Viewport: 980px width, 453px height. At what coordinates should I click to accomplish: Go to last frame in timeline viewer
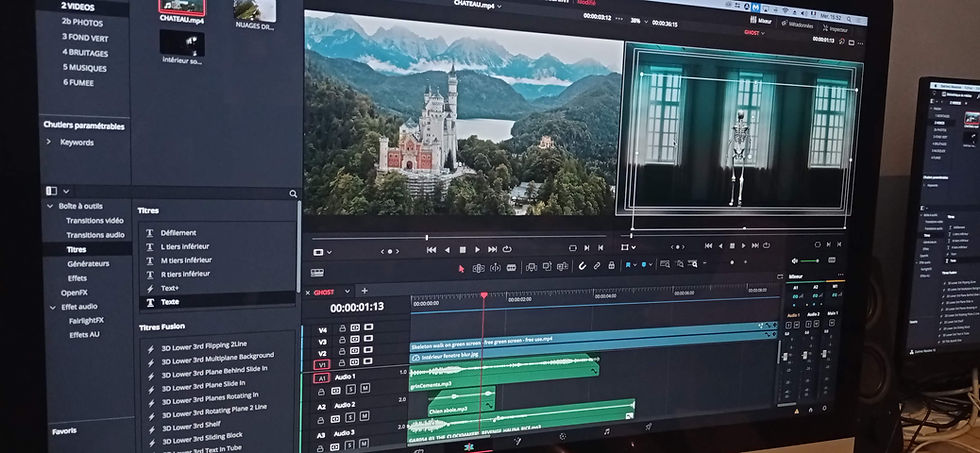(755, 246)
